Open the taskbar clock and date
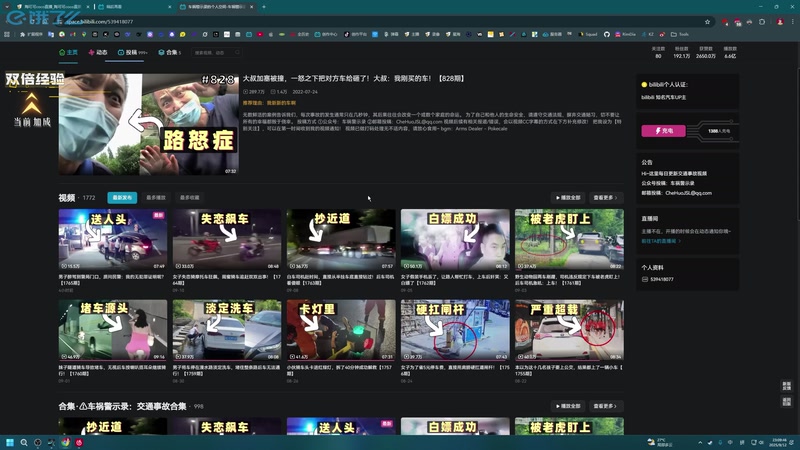The height and width of the screenshot is (450, 800). coord(779,442)
